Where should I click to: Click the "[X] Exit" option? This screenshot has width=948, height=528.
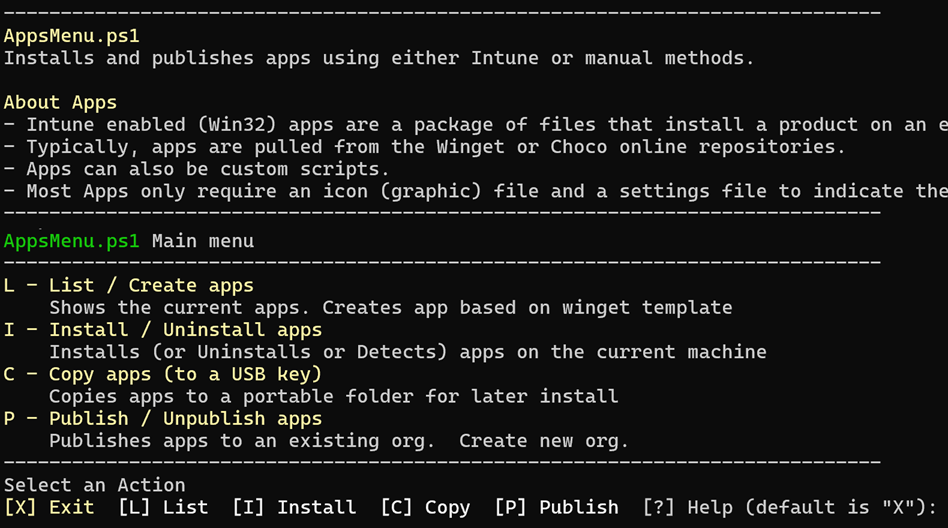(x=49, y=507)
